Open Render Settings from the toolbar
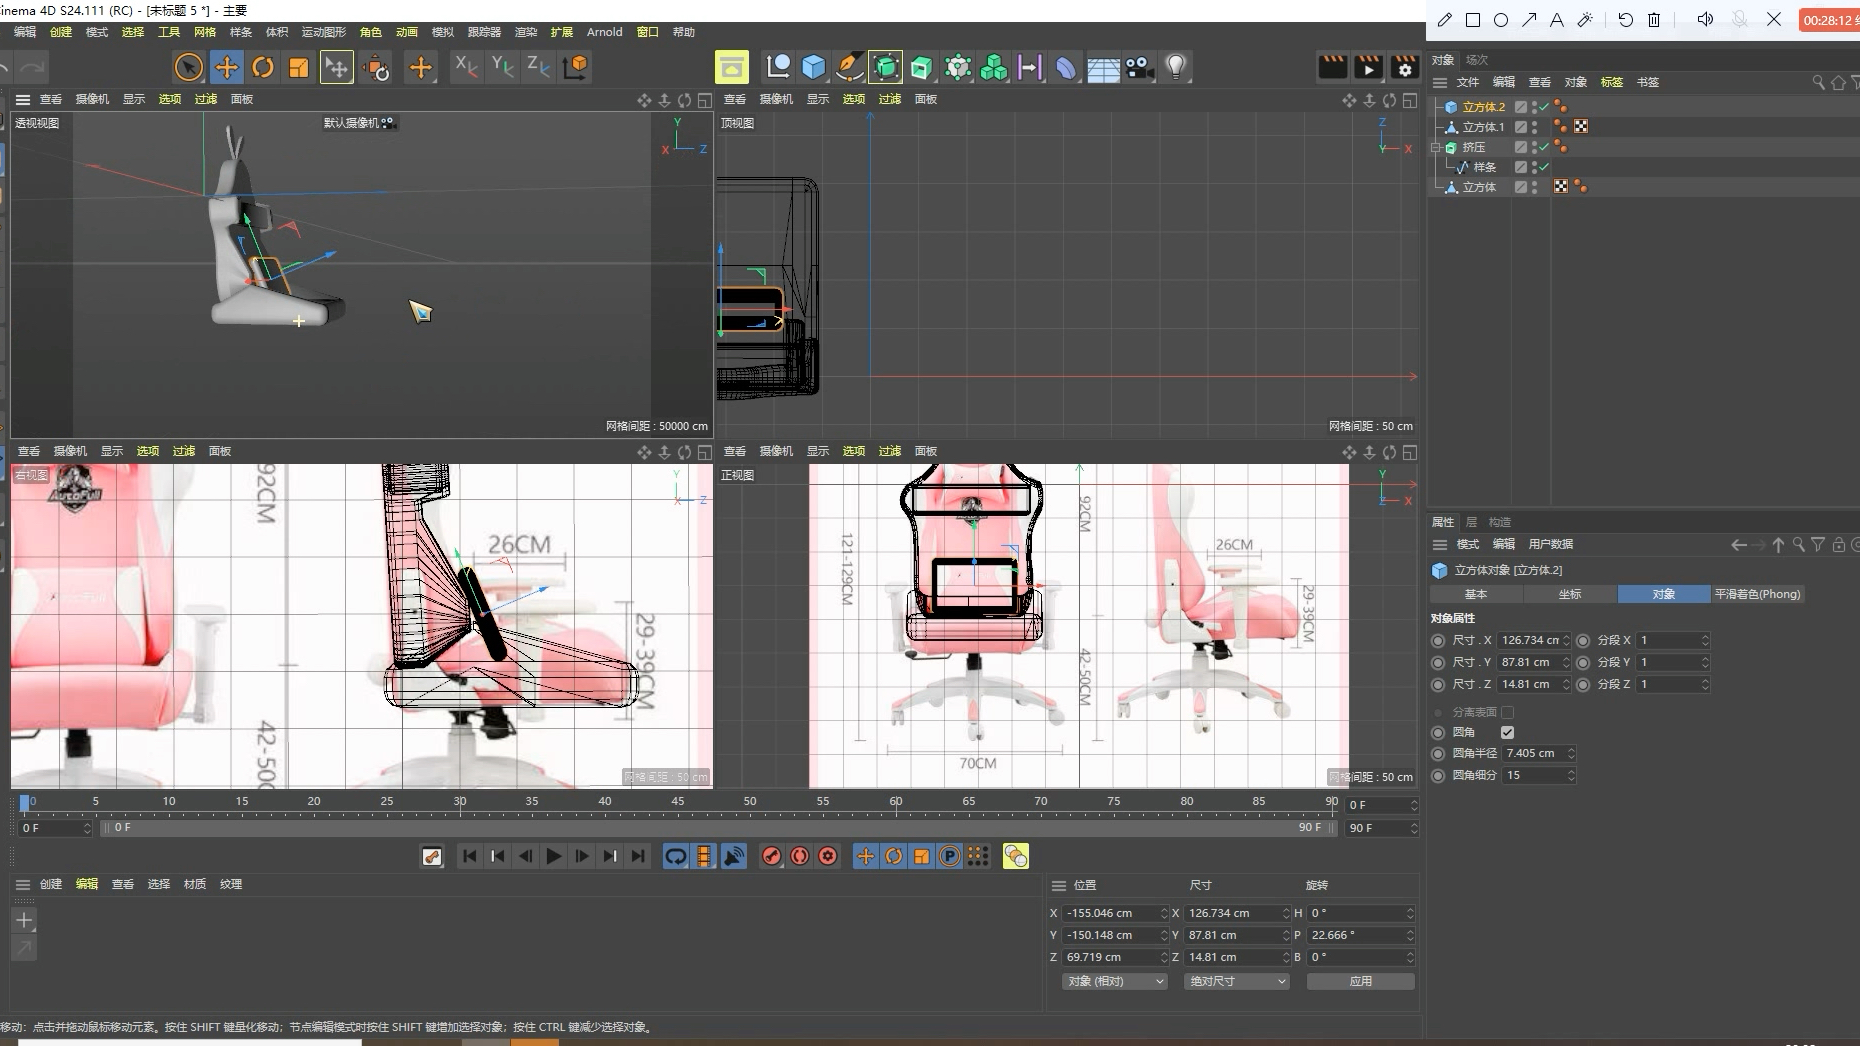The image size is (1860, 1046). click(x=1405, y=68)
